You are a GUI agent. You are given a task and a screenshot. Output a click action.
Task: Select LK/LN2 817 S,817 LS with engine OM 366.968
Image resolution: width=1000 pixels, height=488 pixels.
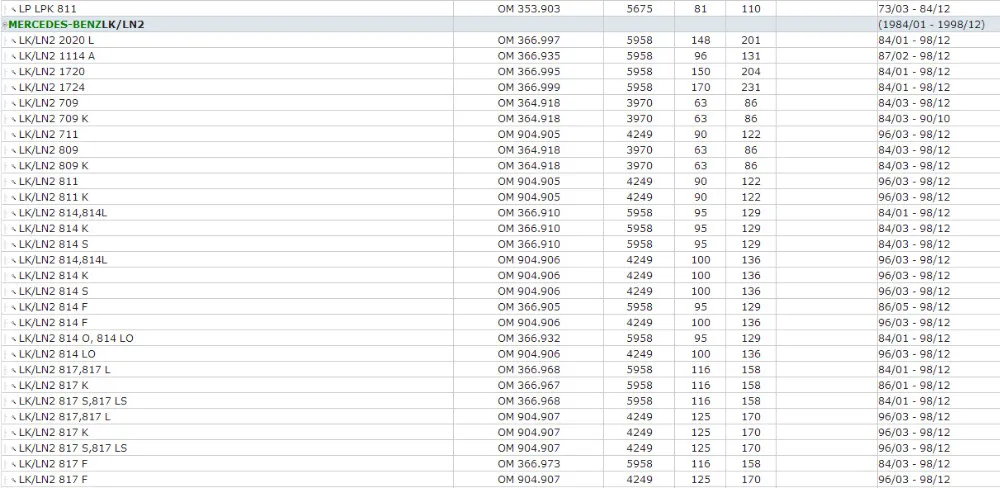click(73, 401)
